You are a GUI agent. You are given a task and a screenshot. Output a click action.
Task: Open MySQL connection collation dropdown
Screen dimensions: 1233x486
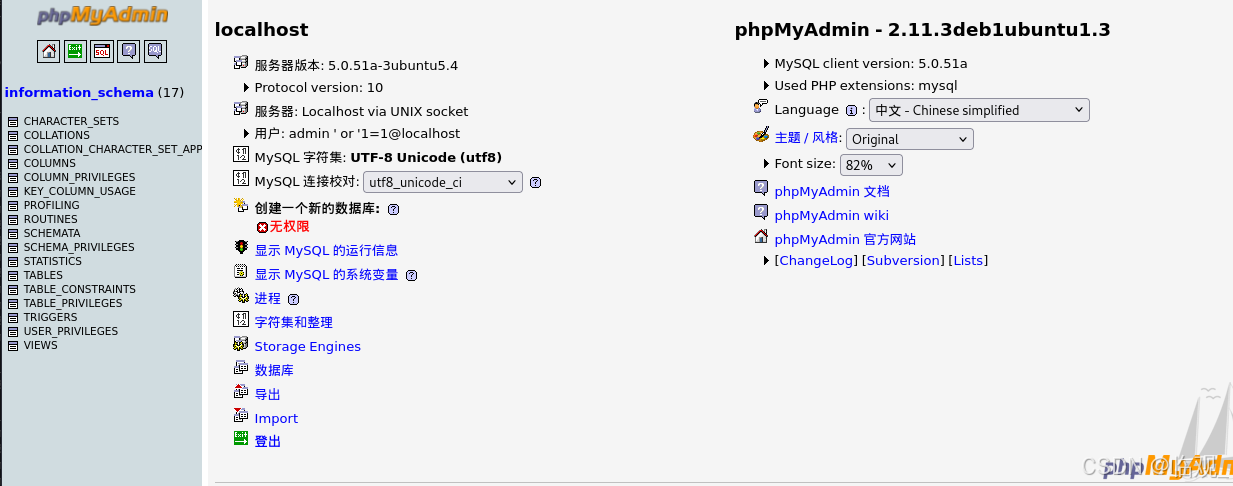(x=443, y=182)
